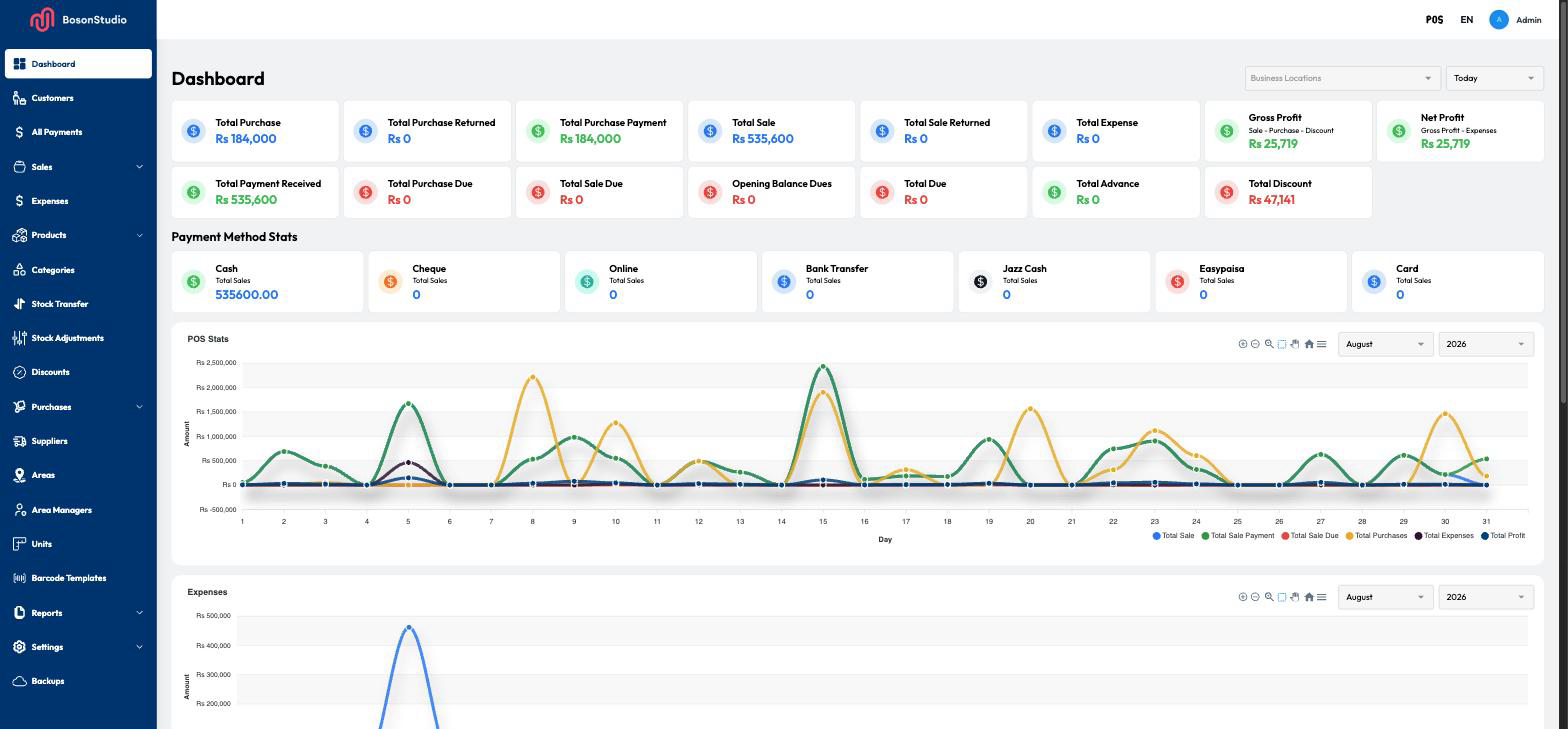Go to Dashboard in the sidebar

coord(78,64)
